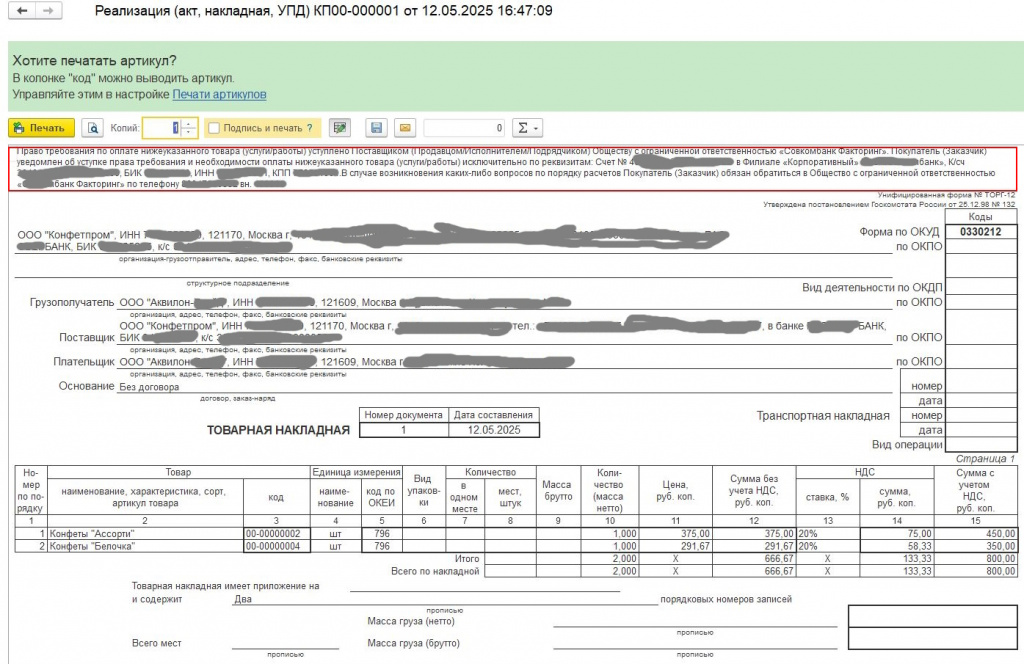Open the Печати артикулов link

219,94
